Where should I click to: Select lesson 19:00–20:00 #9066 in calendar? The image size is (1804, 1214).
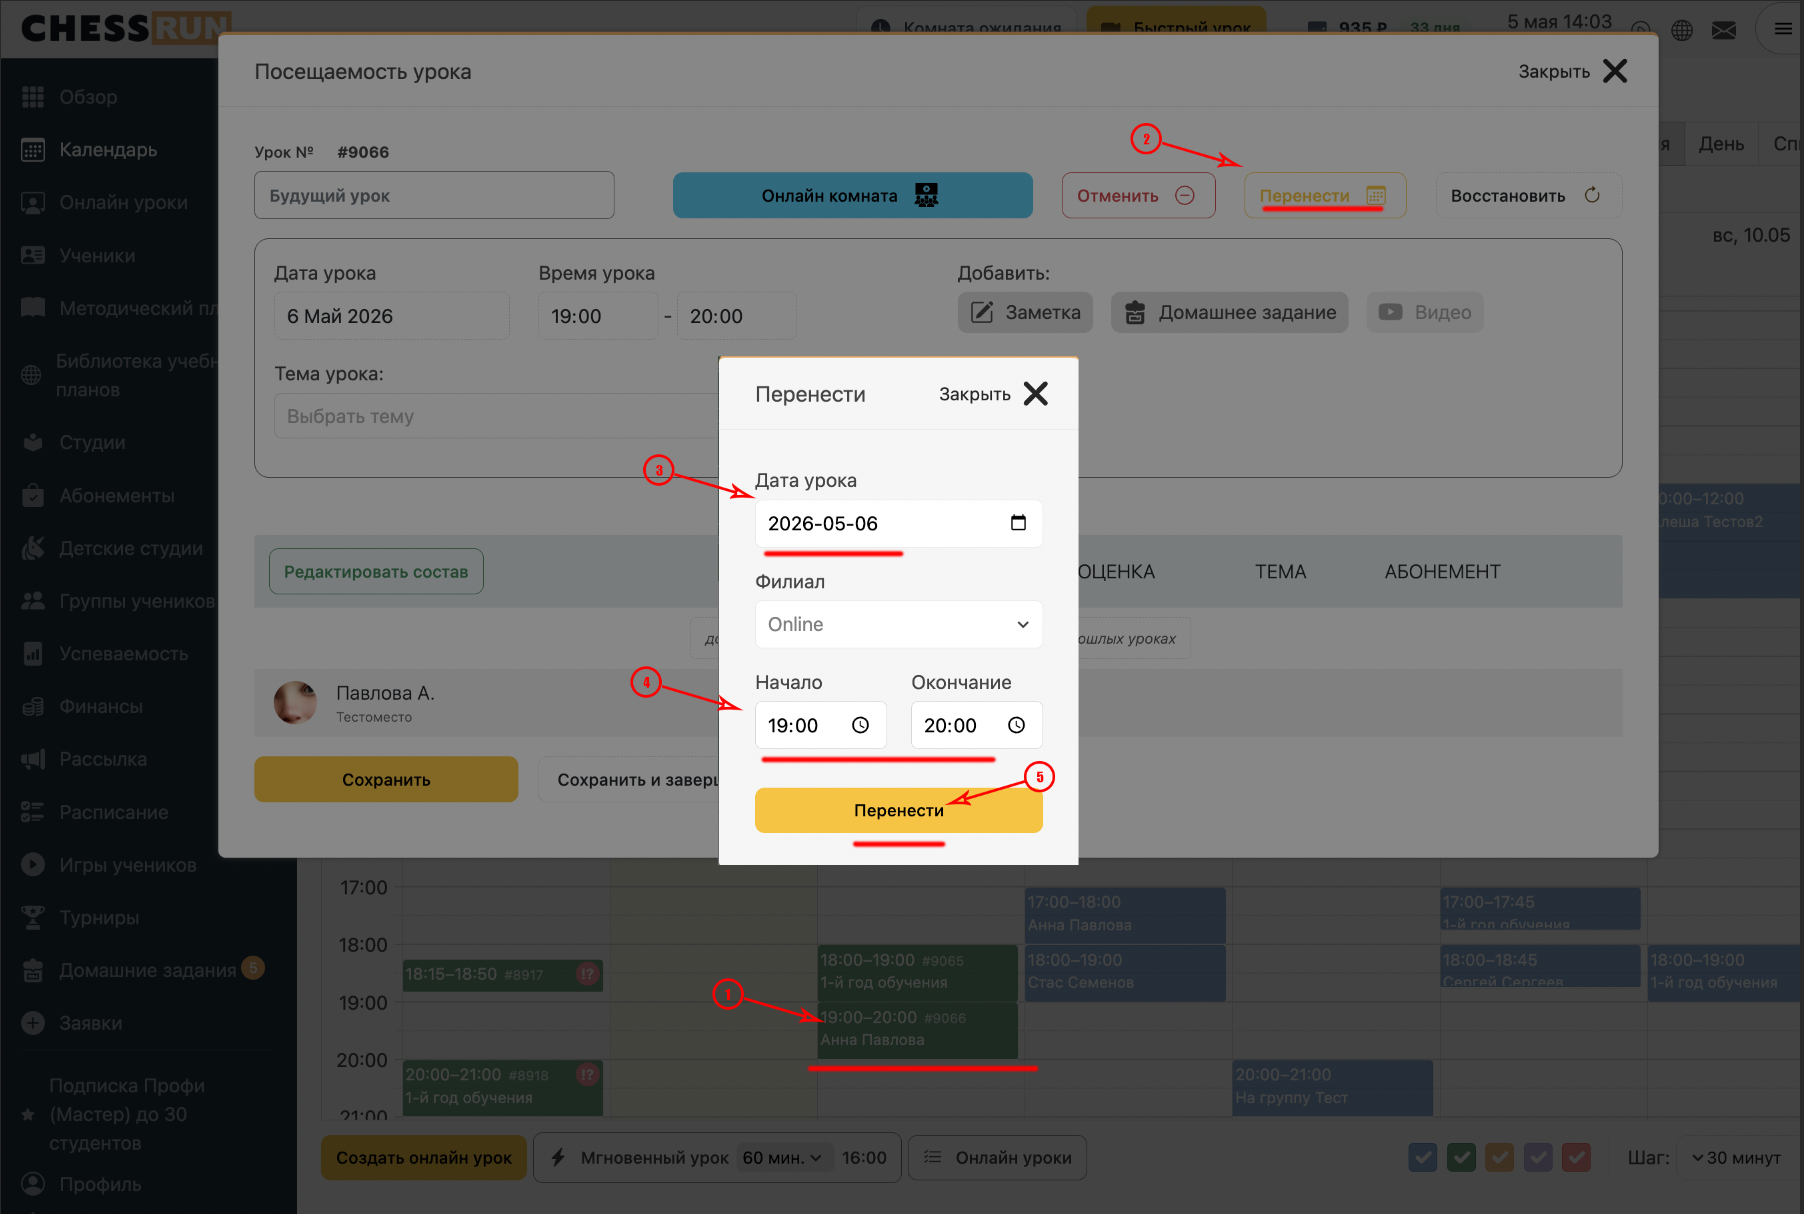coord(918,1029)
